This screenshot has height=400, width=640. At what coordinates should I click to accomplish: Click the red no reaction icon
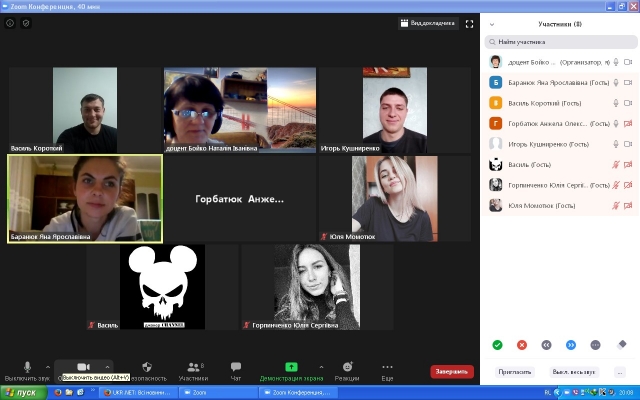pos(522,345)
